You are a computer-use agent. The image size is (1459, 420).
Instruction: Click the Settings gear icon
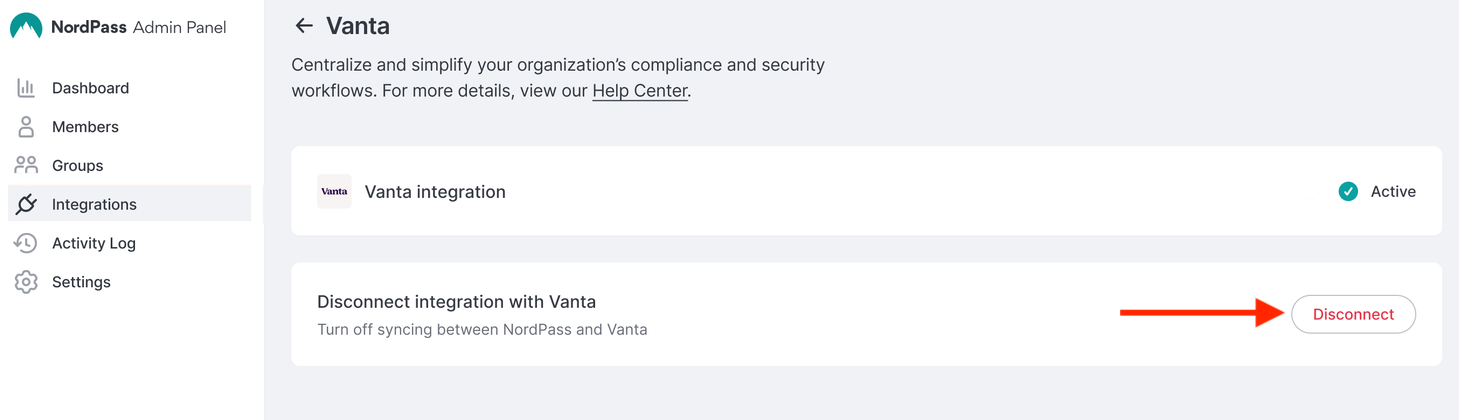[x=26, y=282]
